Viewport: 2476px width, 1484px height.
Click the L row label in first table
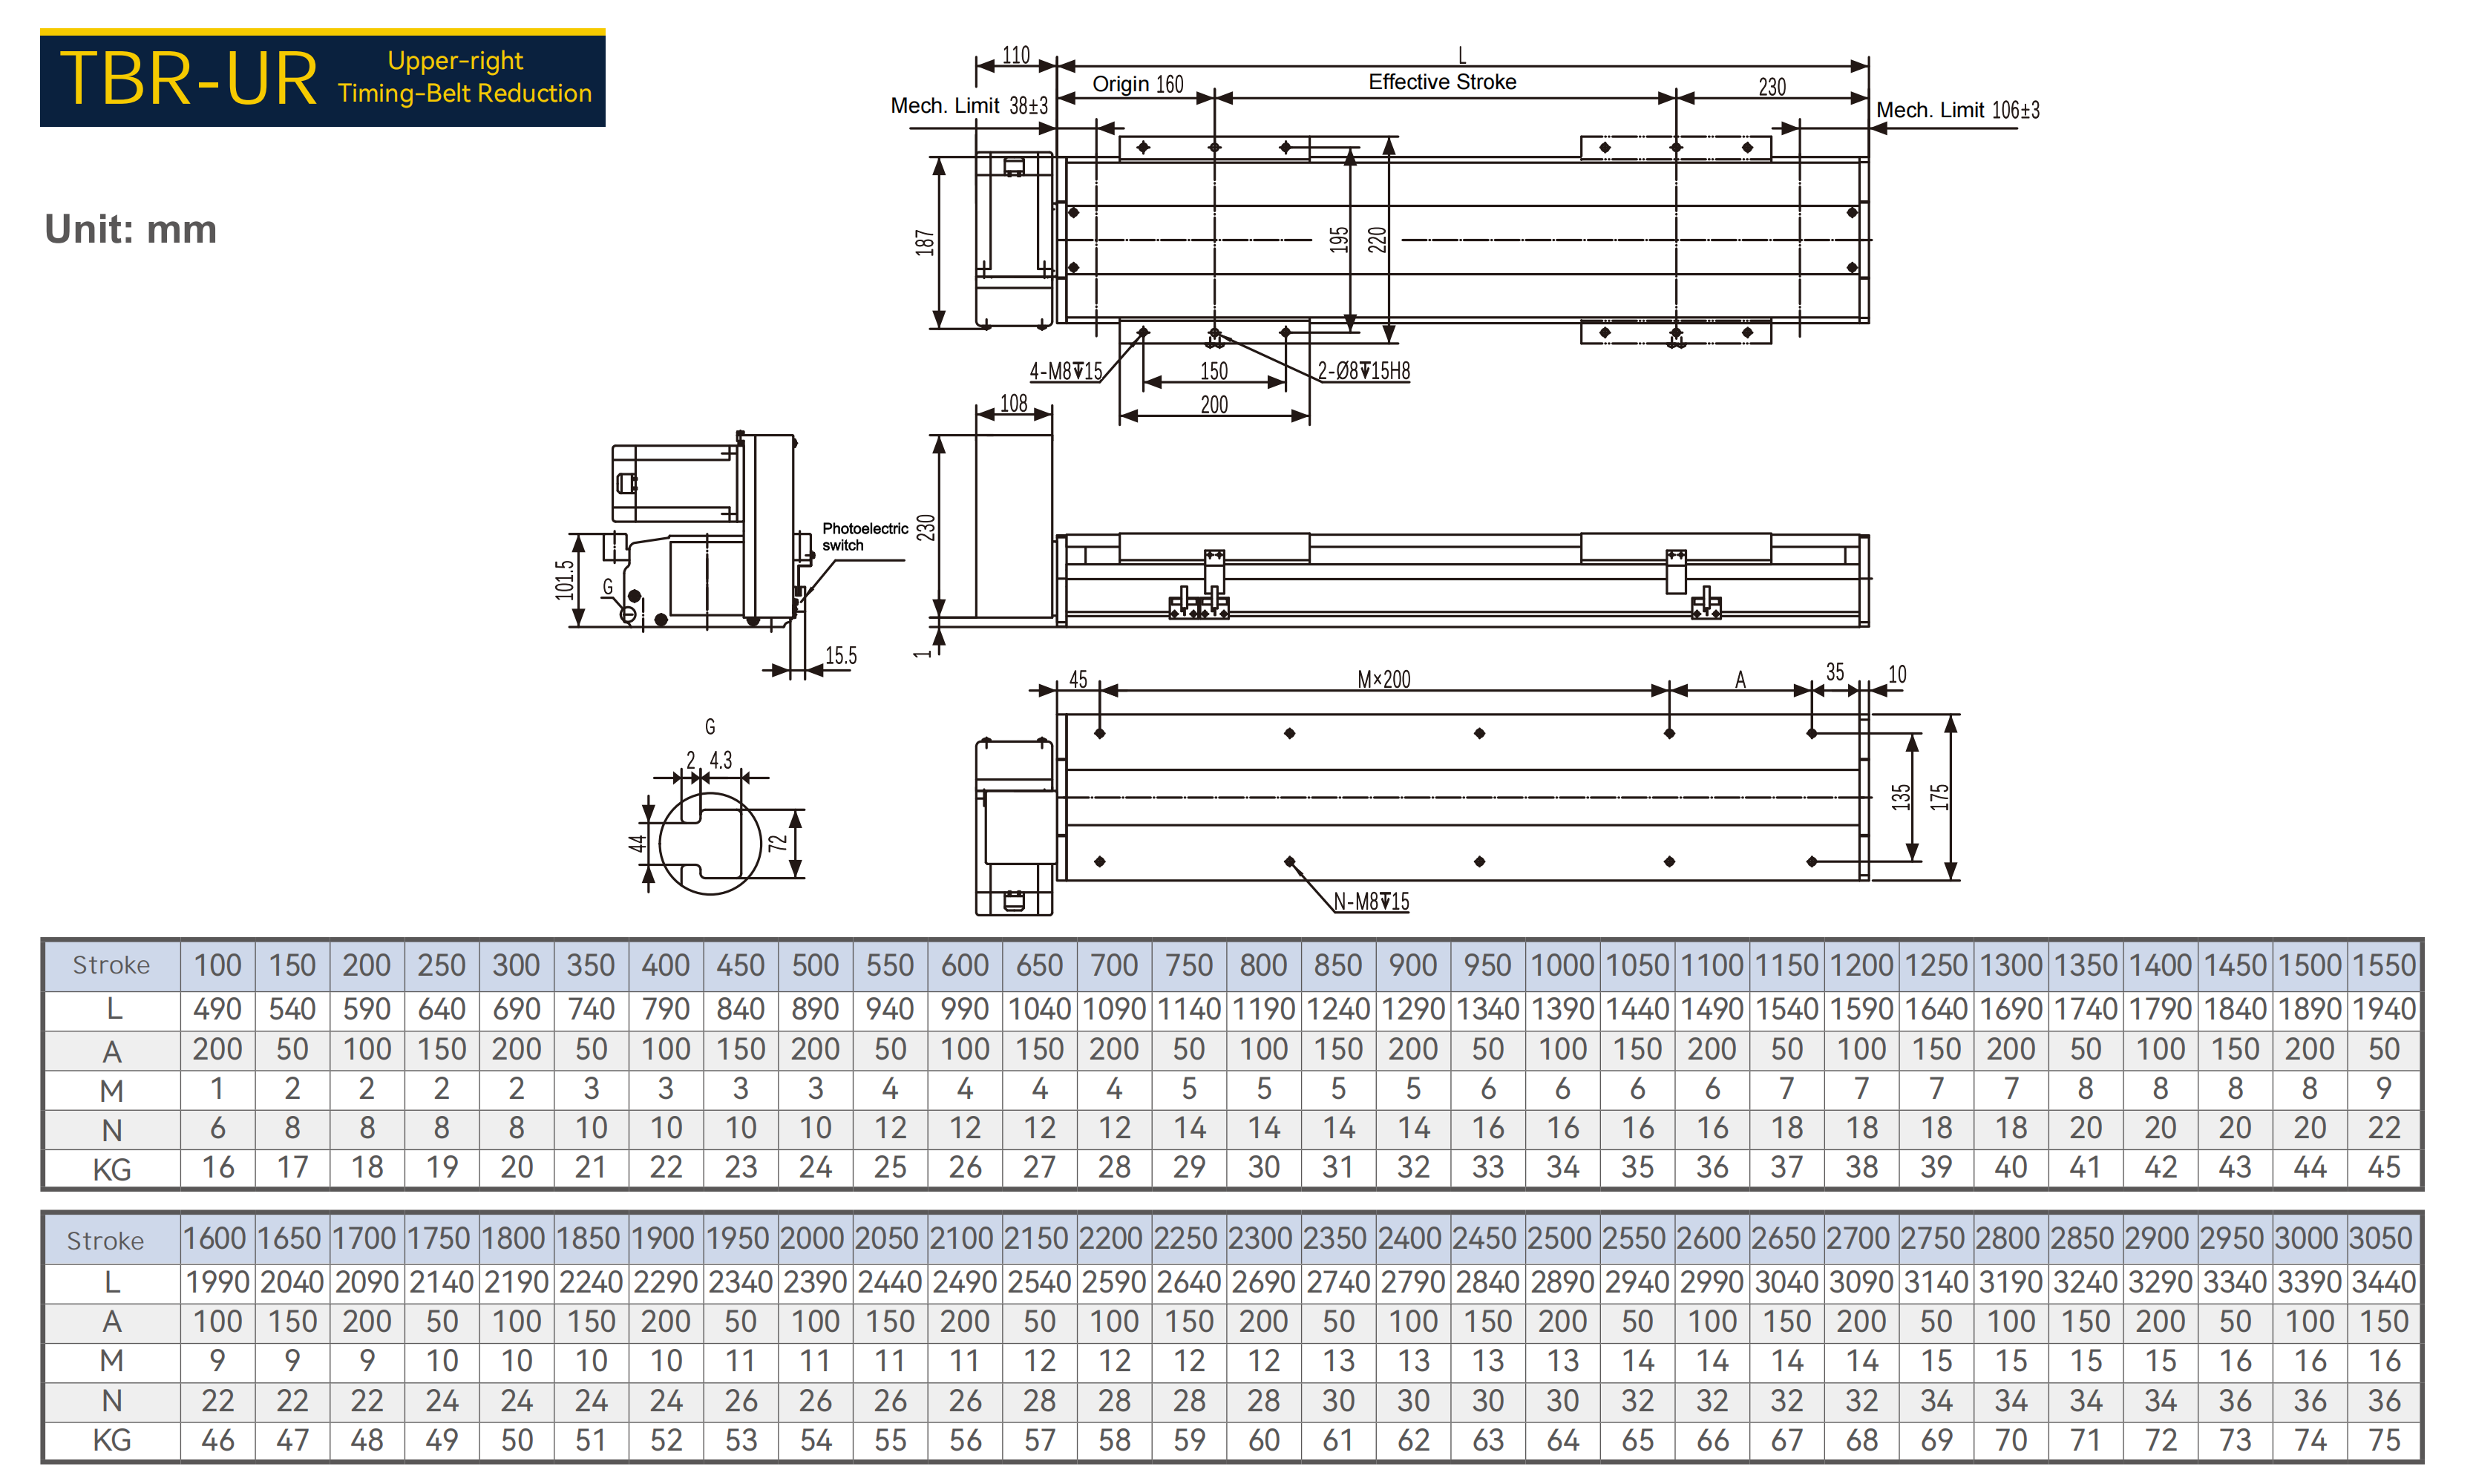click(114, 1010)
